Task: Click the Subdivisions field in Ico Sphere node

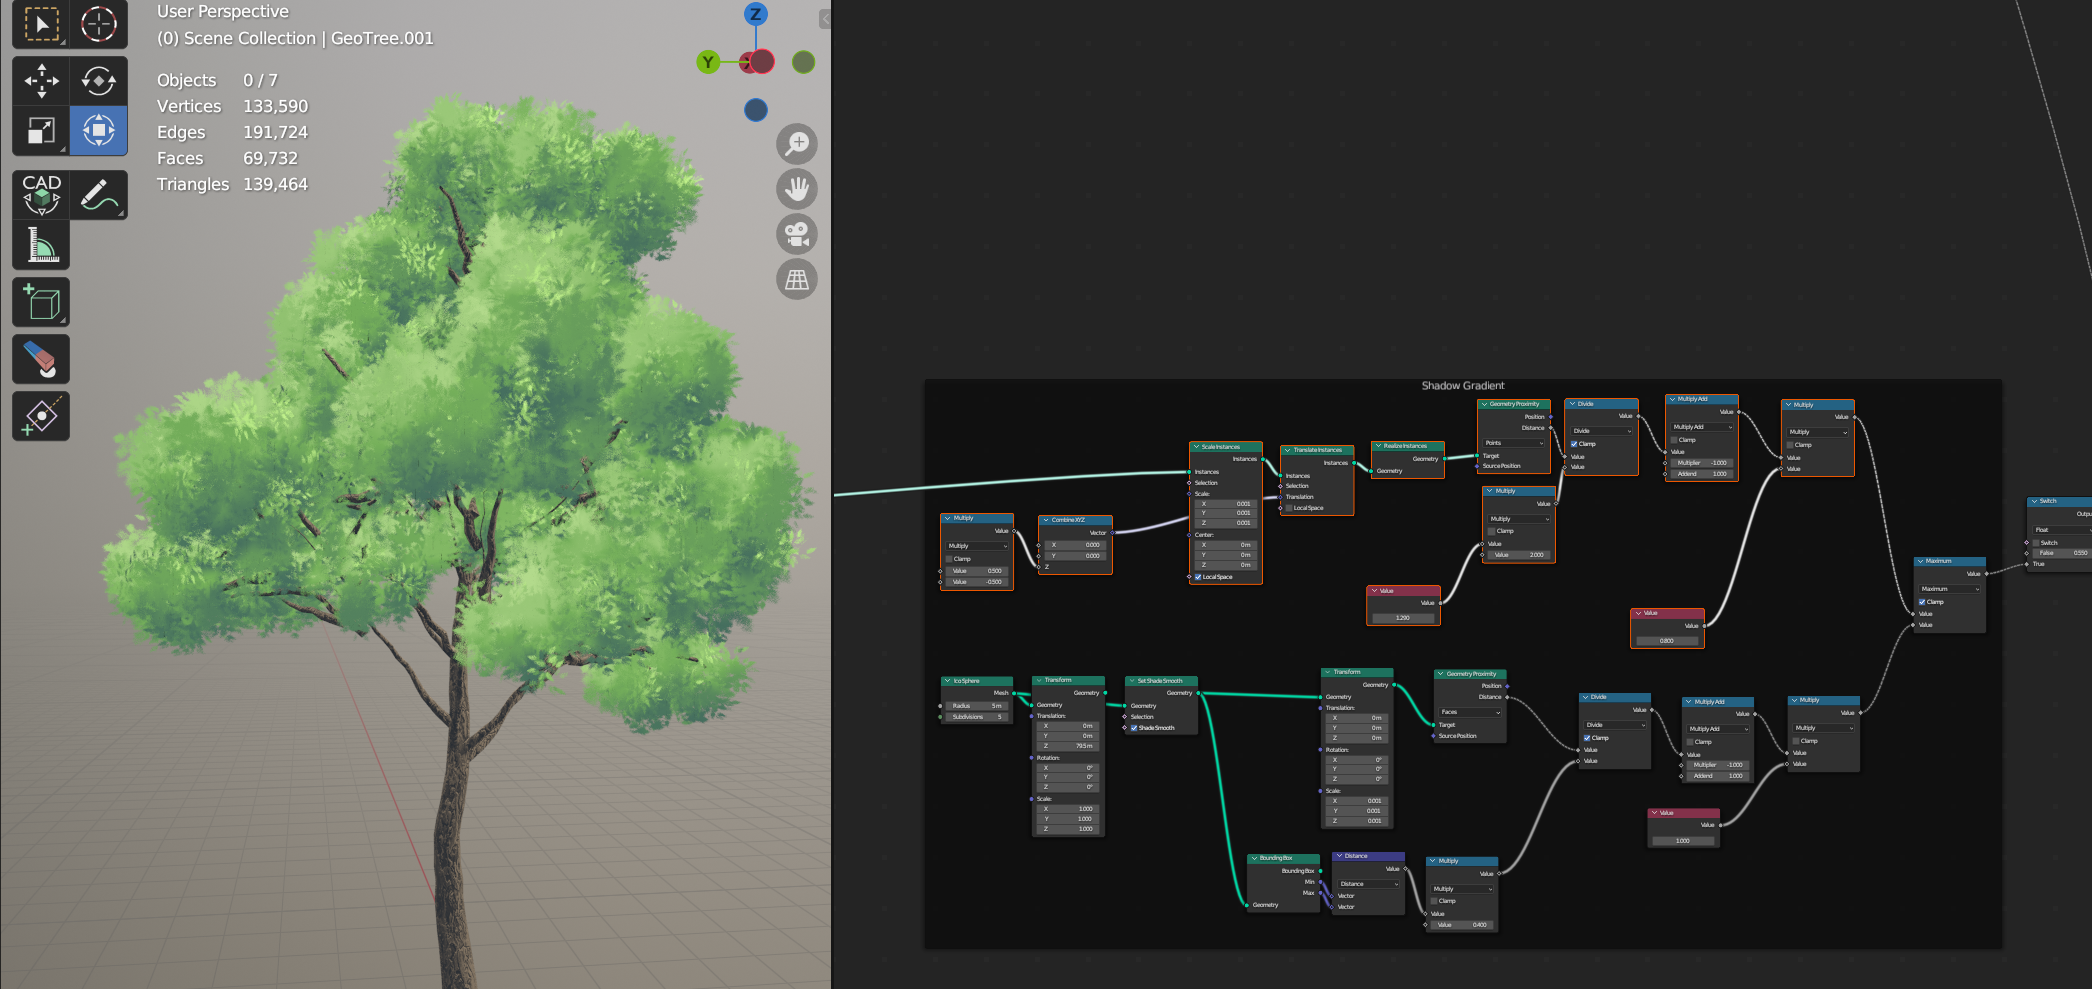Action: [x=977, y=717]
